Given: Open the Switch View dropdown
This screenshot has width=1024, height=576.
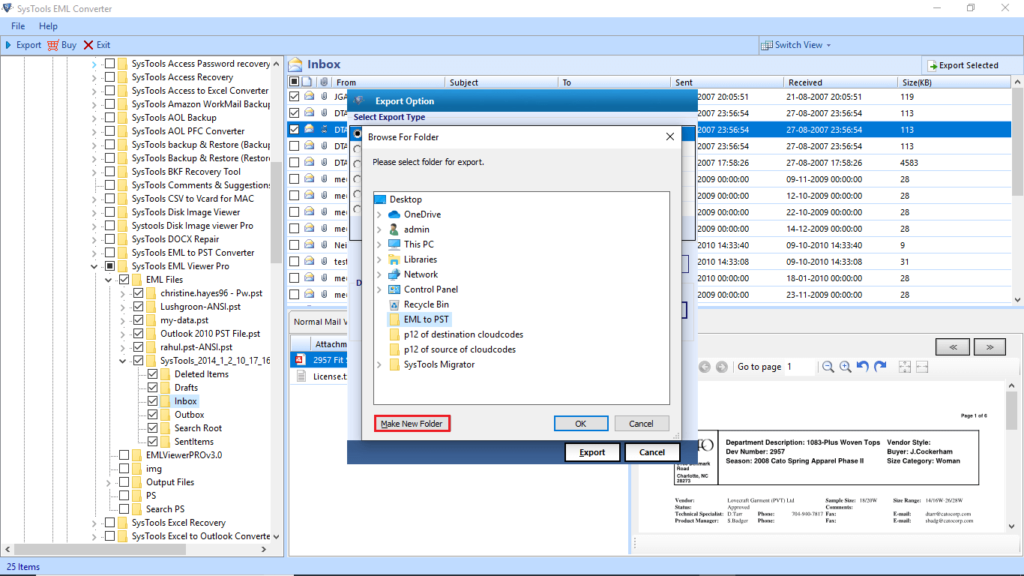Looking at the screenshot, I should [x=796, y=45].
